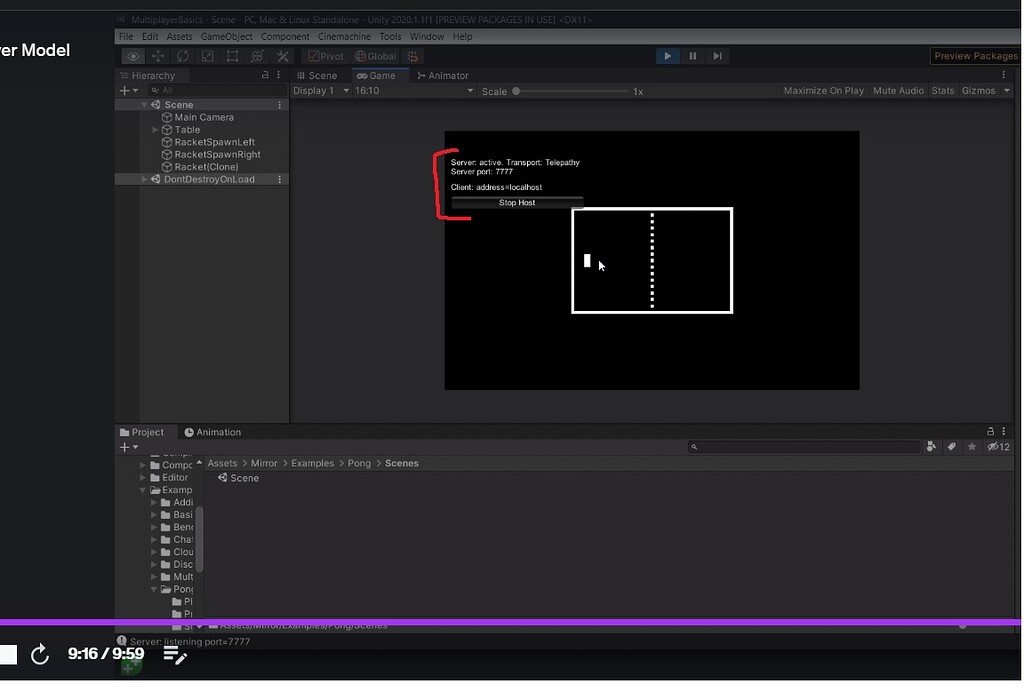Select the Rotate tool
The width and height of the screenshot is (1024, 692).
click(x=182, y=55)
